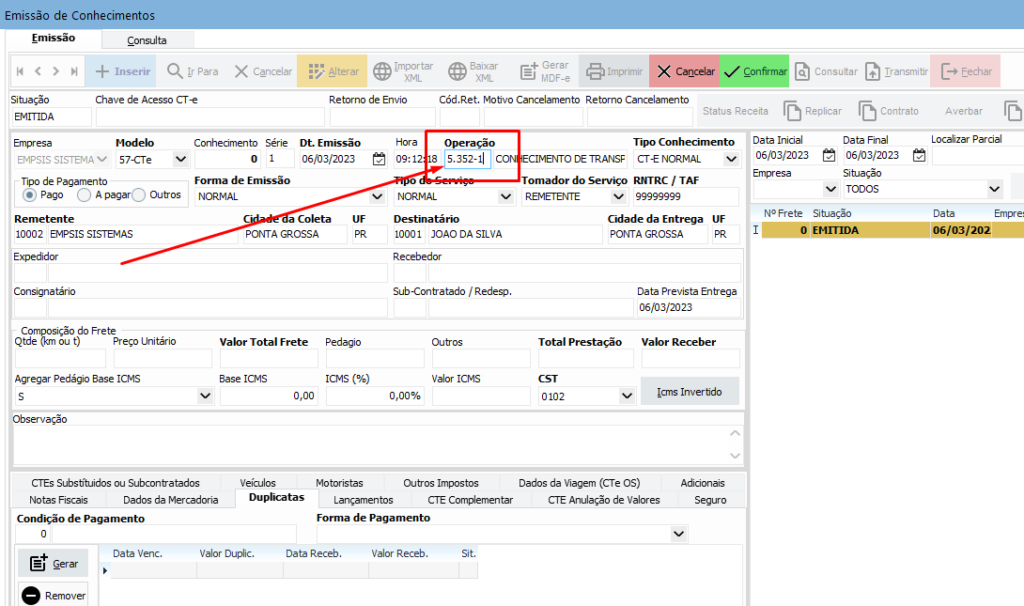
Task: Click the Localizar Parcial search field
Action: (978, 155)
